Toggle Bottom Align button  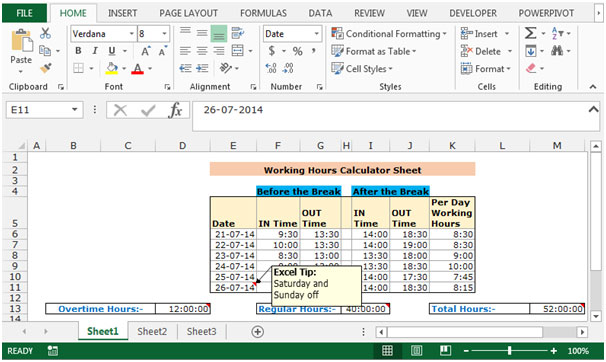(218, 34)
